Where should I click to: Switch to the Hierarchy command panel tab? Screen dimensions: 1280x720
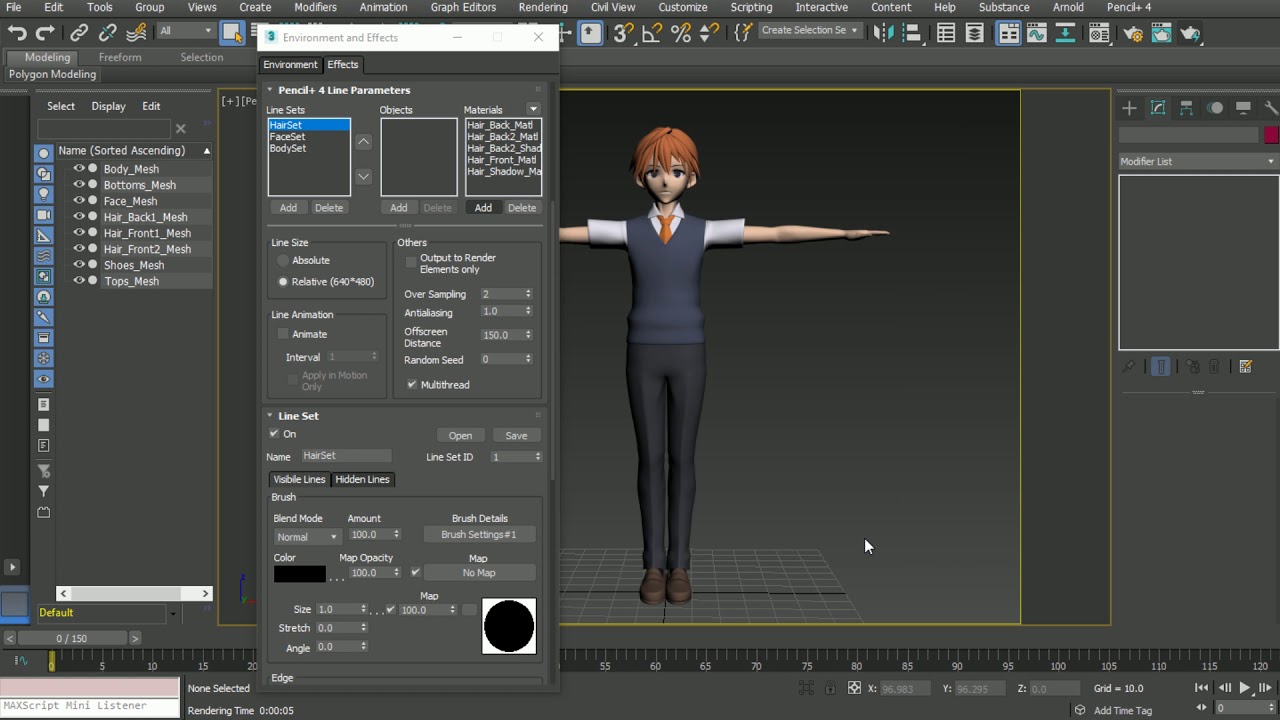(1186, 108)
